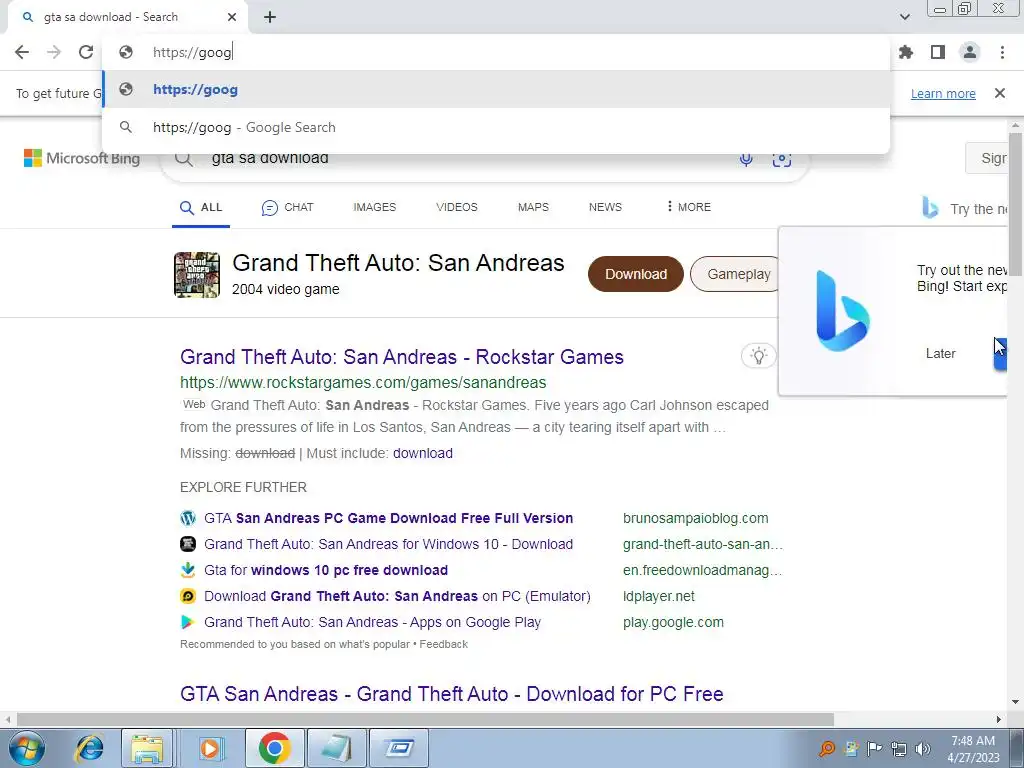The width and height of the screenshot is (1024, 768).
Task: Close the 'gta sa download' tab
Action: (x=232, y=17)
